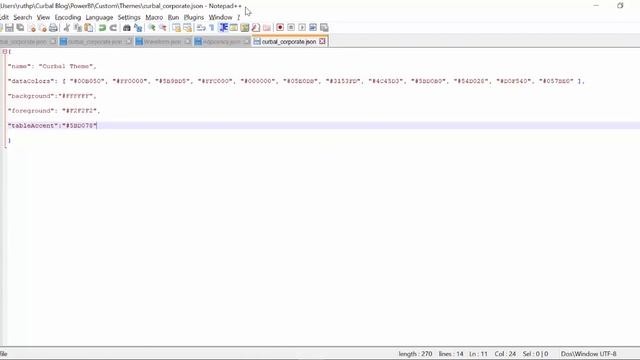Stop macro recording toolbar icon
The image size is (640, 360).
291,28
